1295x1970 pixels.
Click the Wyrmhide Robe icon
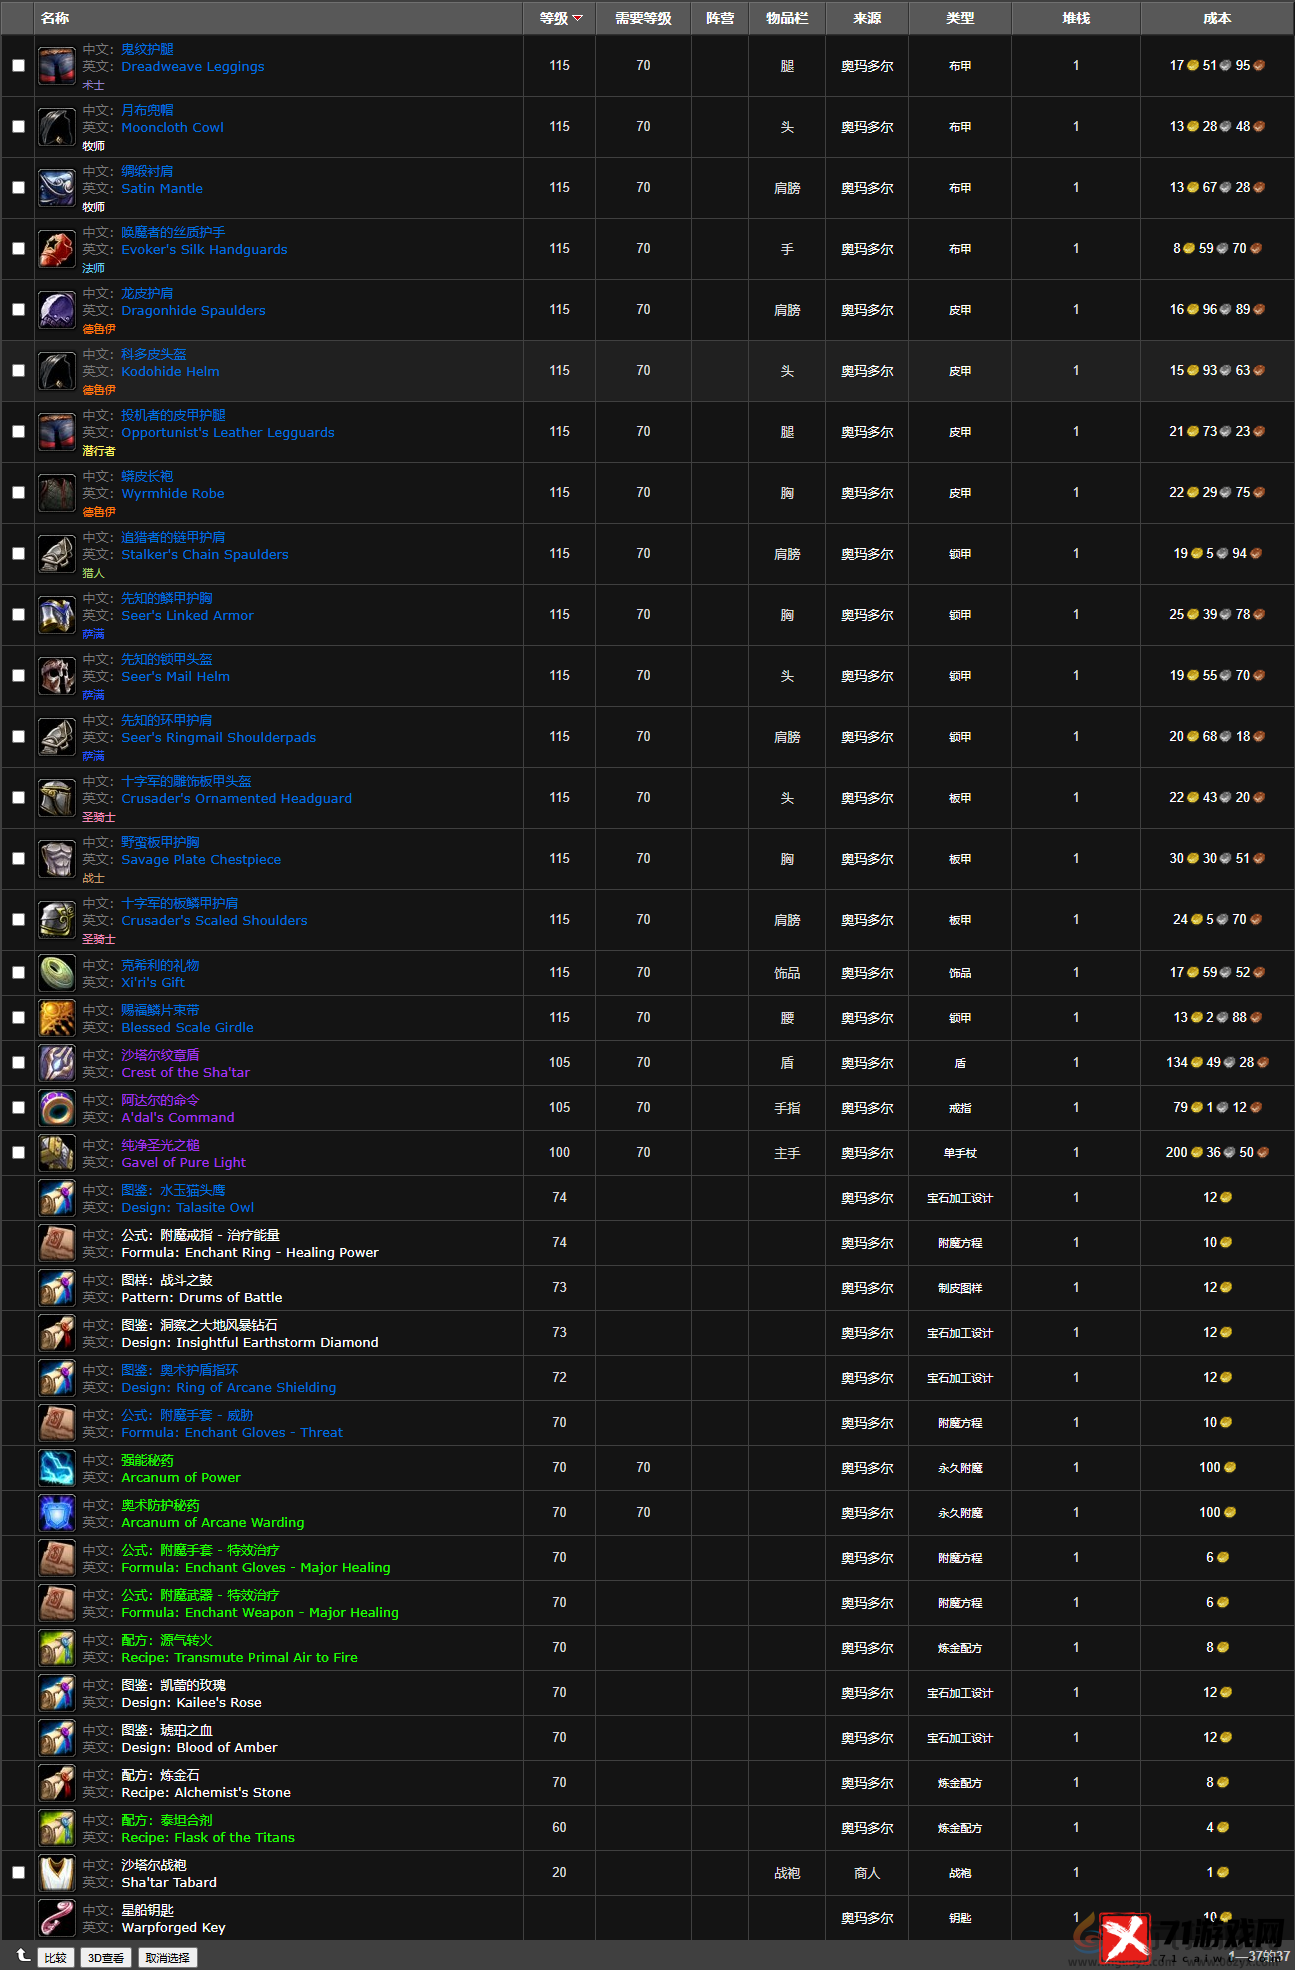[57, 493]
